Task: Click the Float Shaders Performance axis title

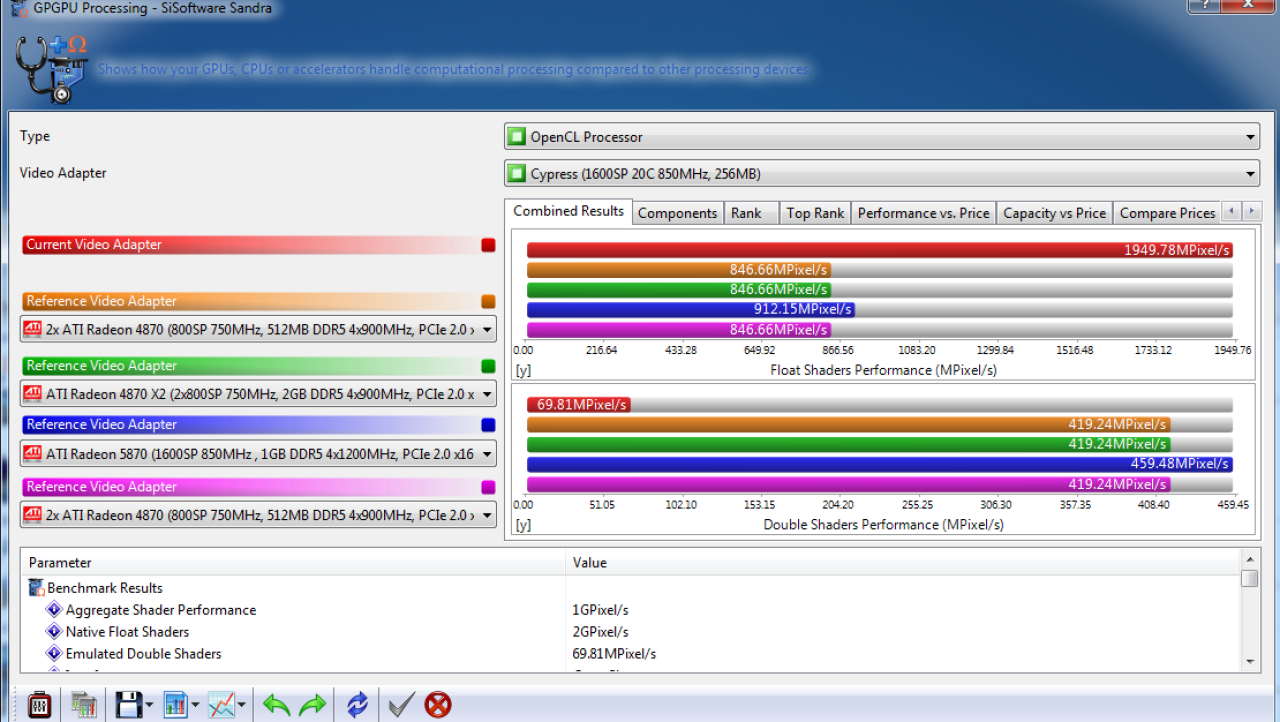Action: (x=883, y=370)
